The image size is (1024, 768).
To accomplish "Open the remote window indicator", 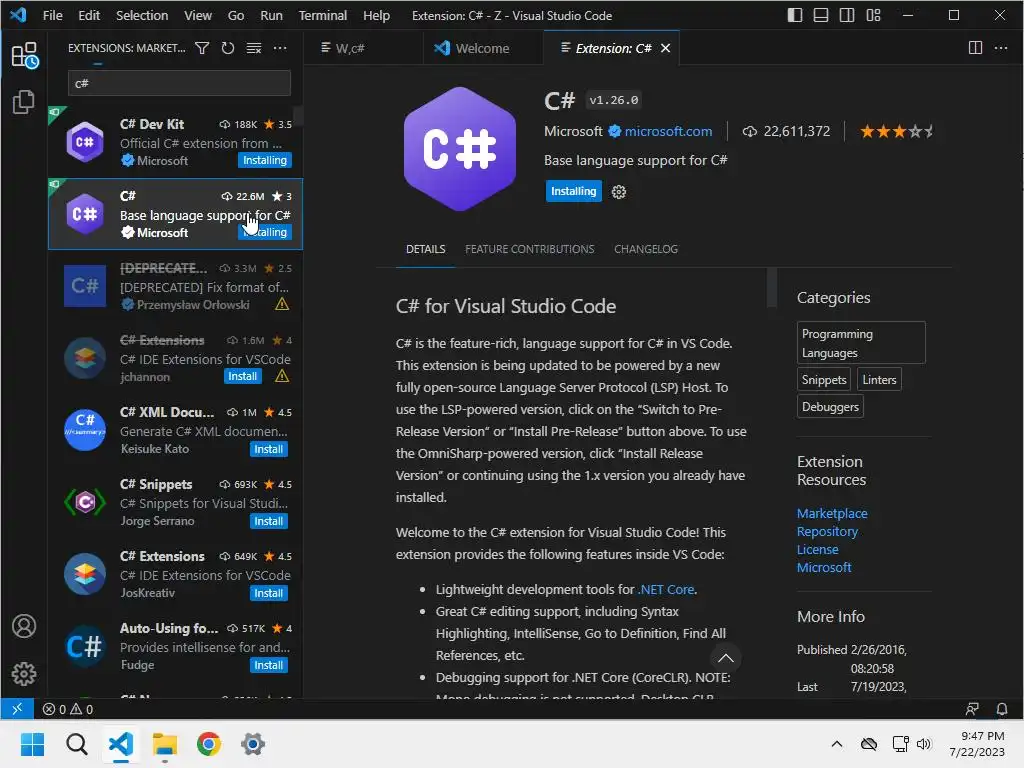I will click(17, 709).
